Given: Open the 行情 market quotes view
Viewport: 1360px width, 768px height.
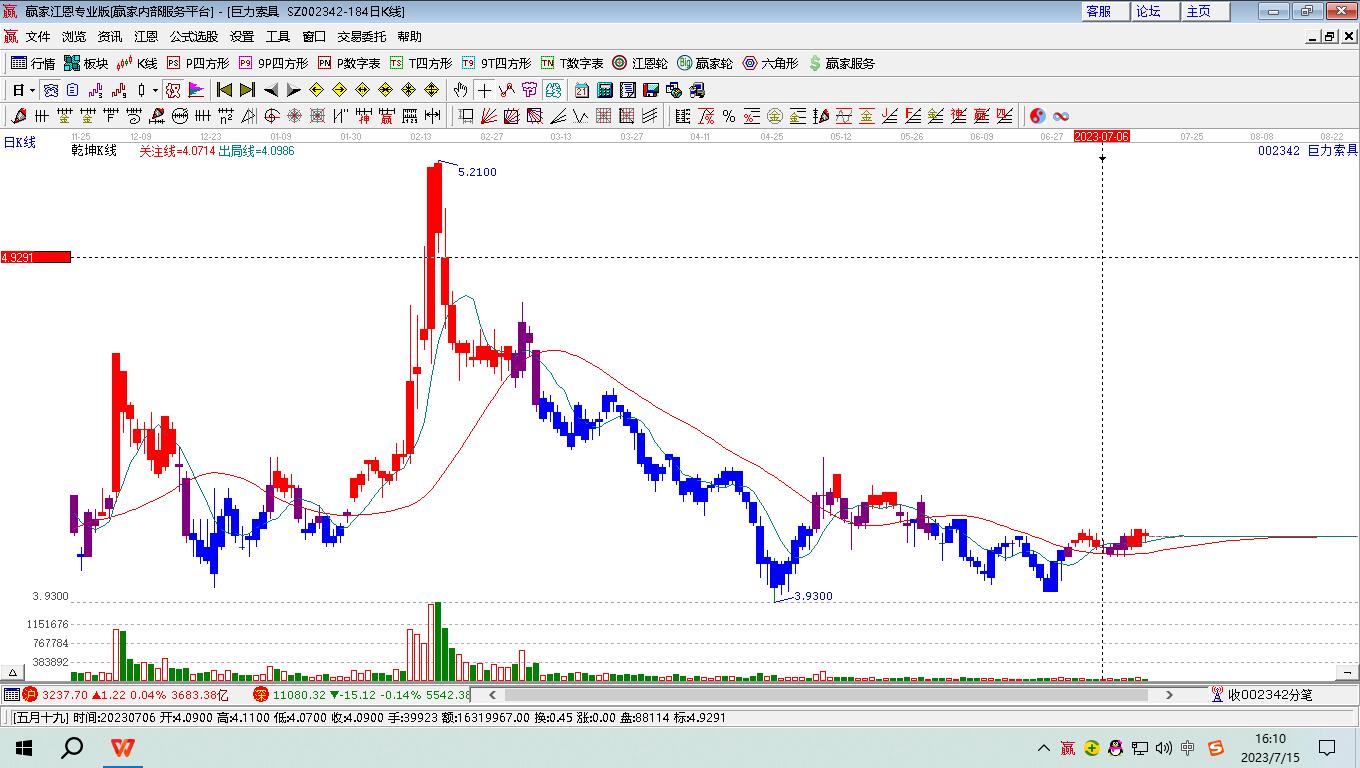Looking at the screenshot, I should tap(33, 63).
